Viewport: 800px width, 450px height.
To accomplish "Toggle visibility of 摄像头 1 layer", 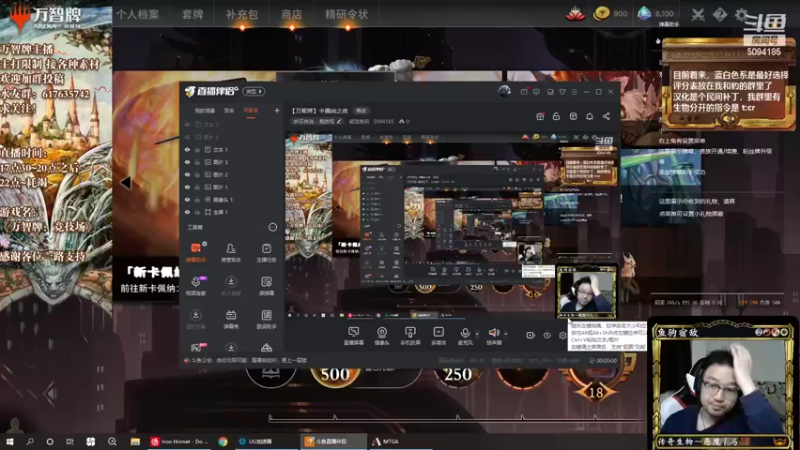I will click(187, 199).
